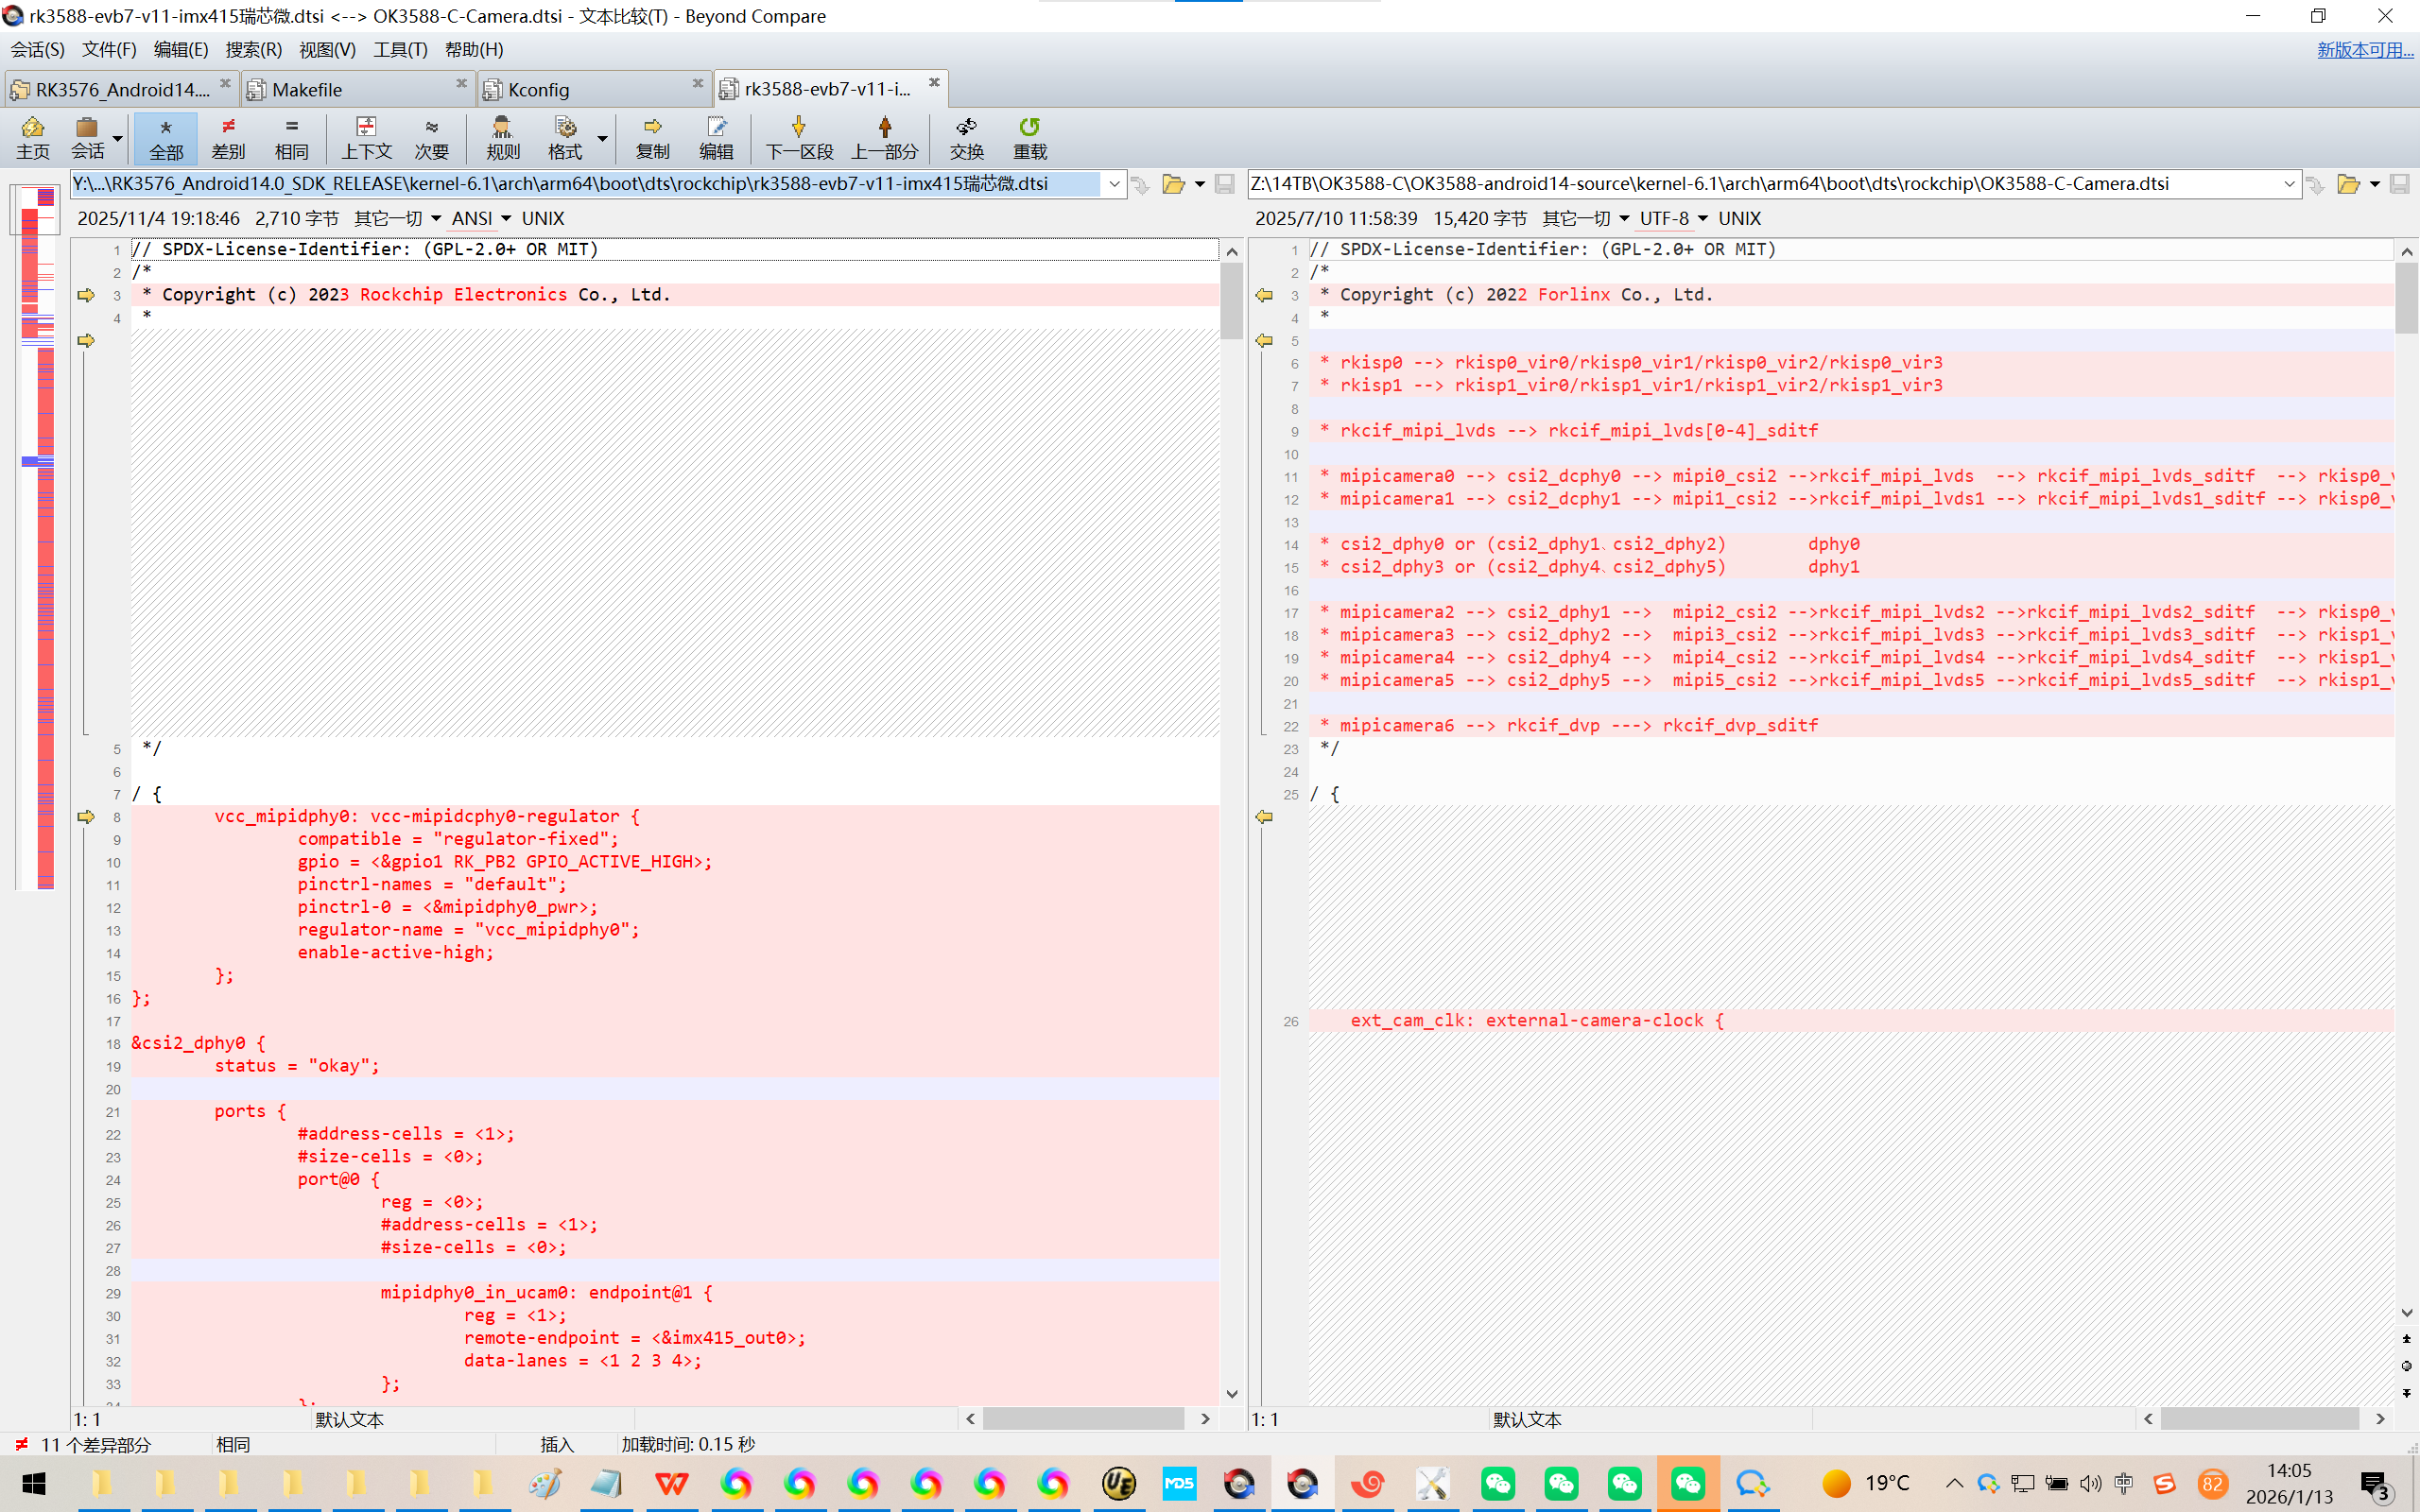Click the Swap sides (交换) icon
Screen dimensions: 2420x1512
[966, 137]
